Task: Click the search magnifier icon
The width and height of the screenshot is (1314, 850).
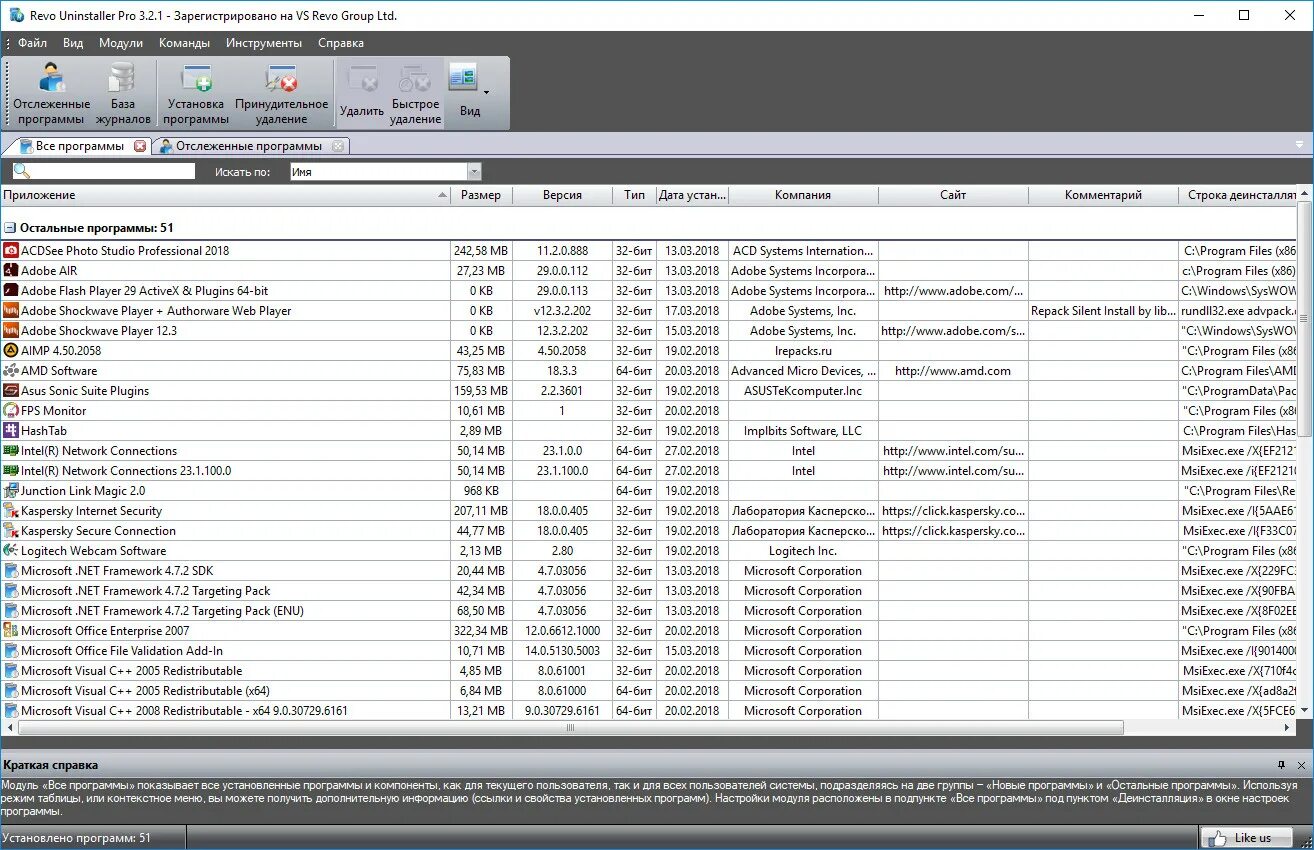Action: point(21,171)
